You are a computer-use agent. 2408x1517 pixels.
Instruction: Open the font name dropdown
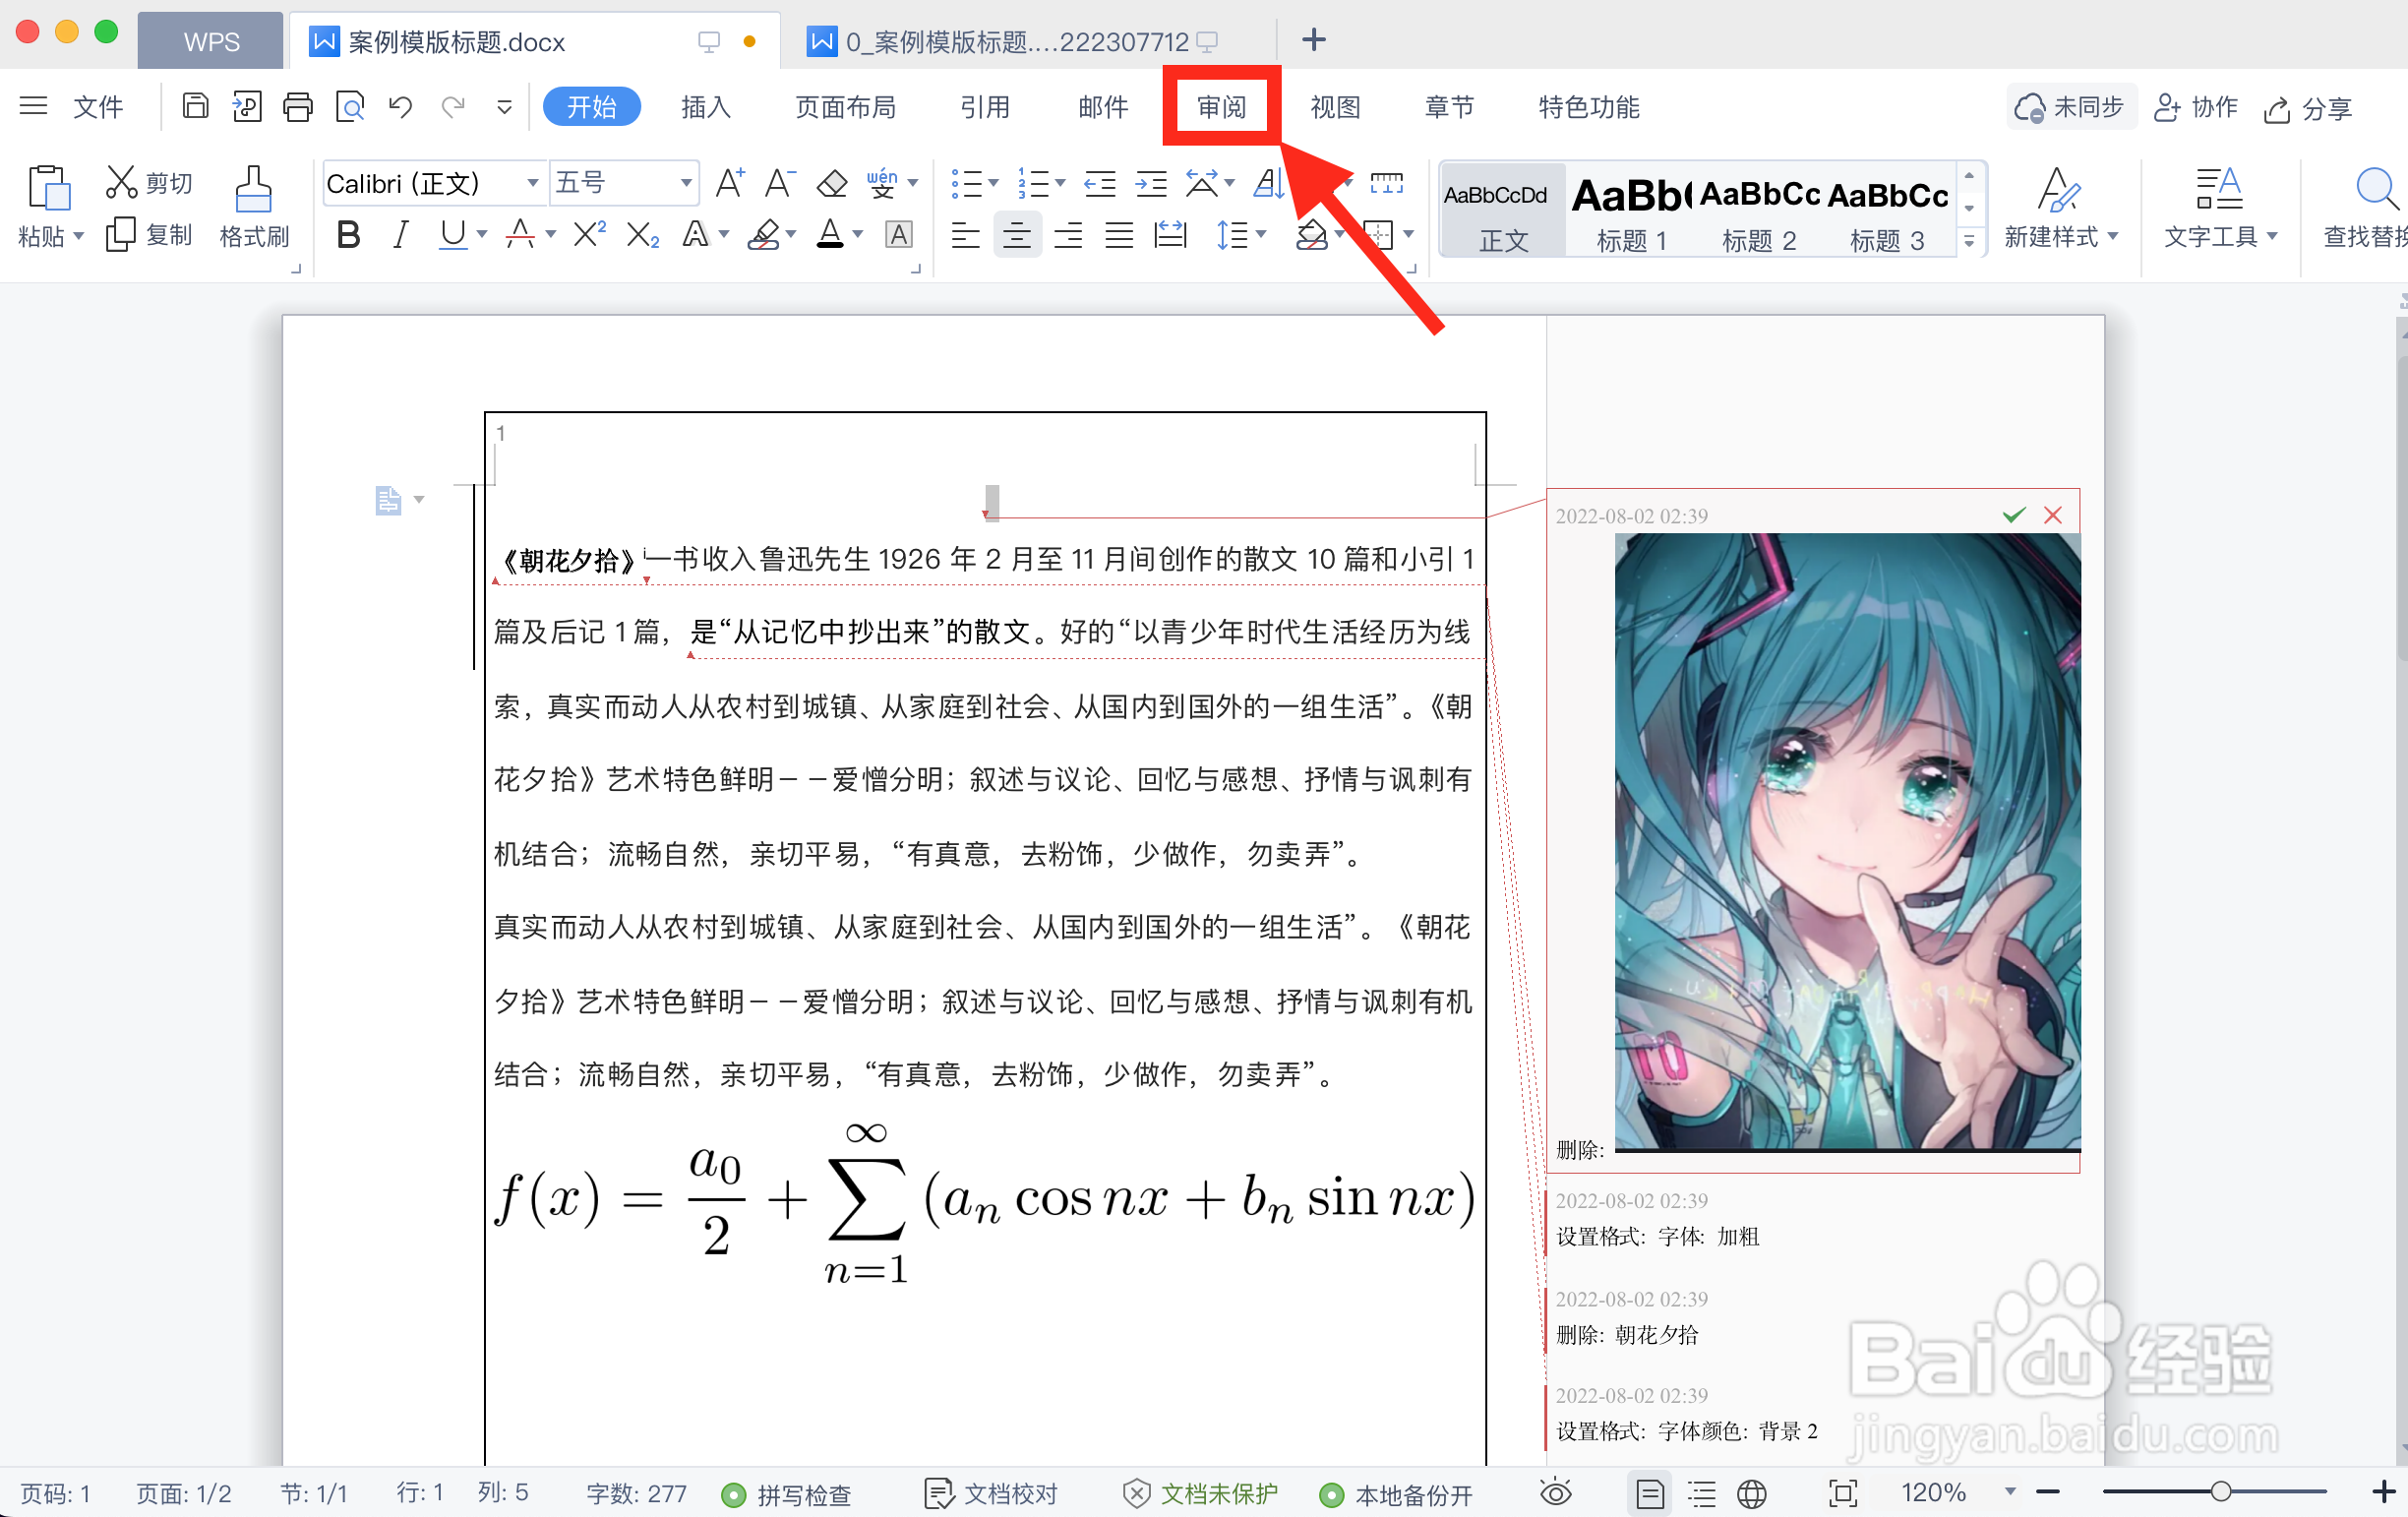(533, 183)
